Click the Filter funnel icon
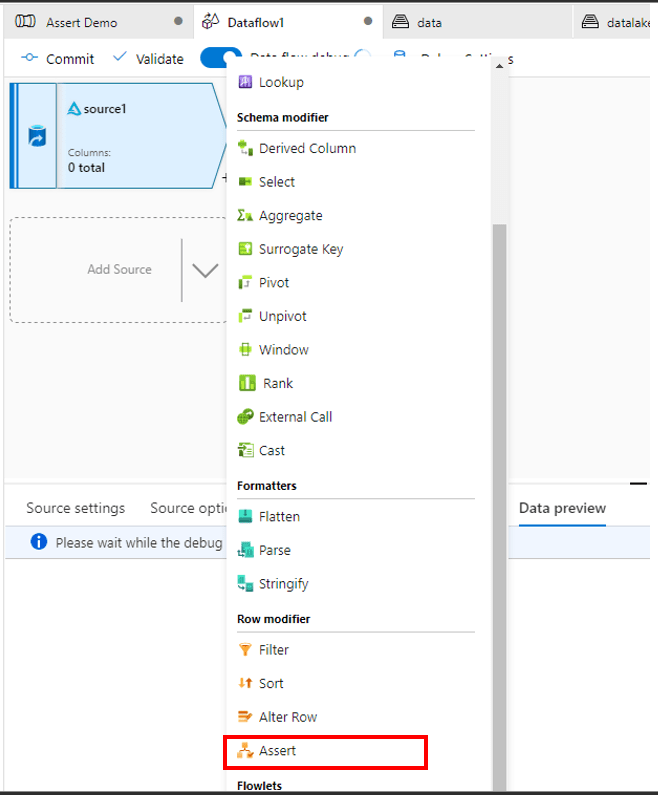Image resolution: width=658 pixels, height=795 pixels. point(246,650)
